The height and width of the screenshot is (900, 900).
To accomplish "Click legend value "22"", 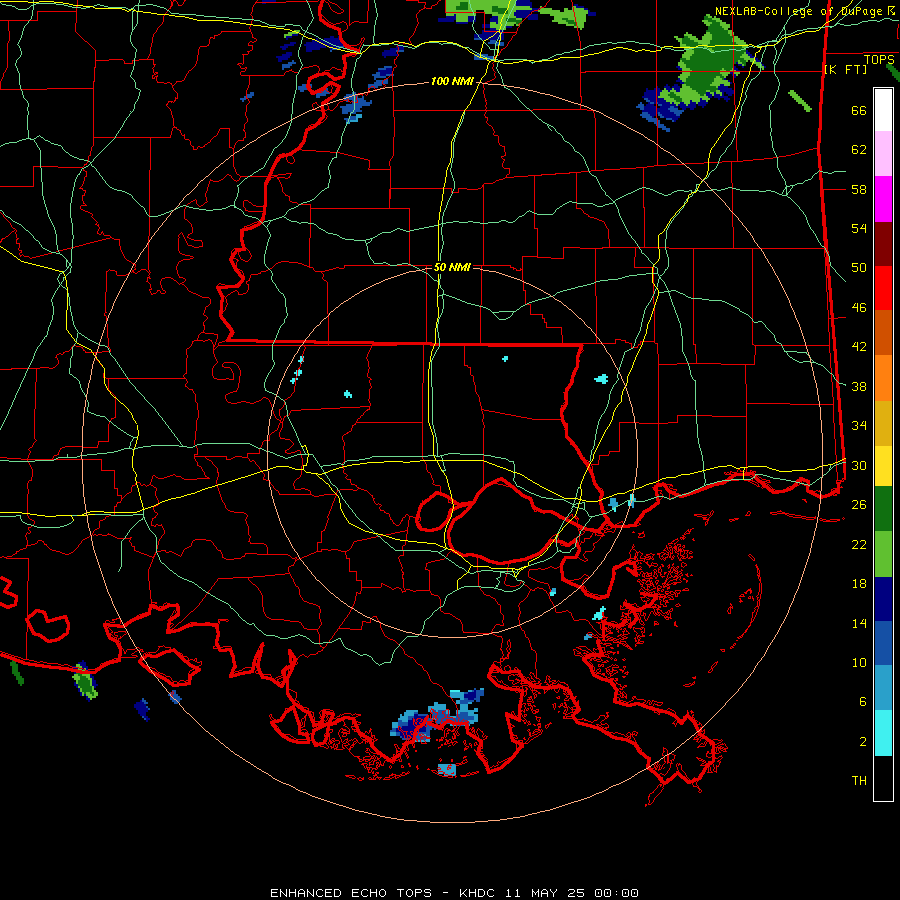I will (x=859, y=544).
